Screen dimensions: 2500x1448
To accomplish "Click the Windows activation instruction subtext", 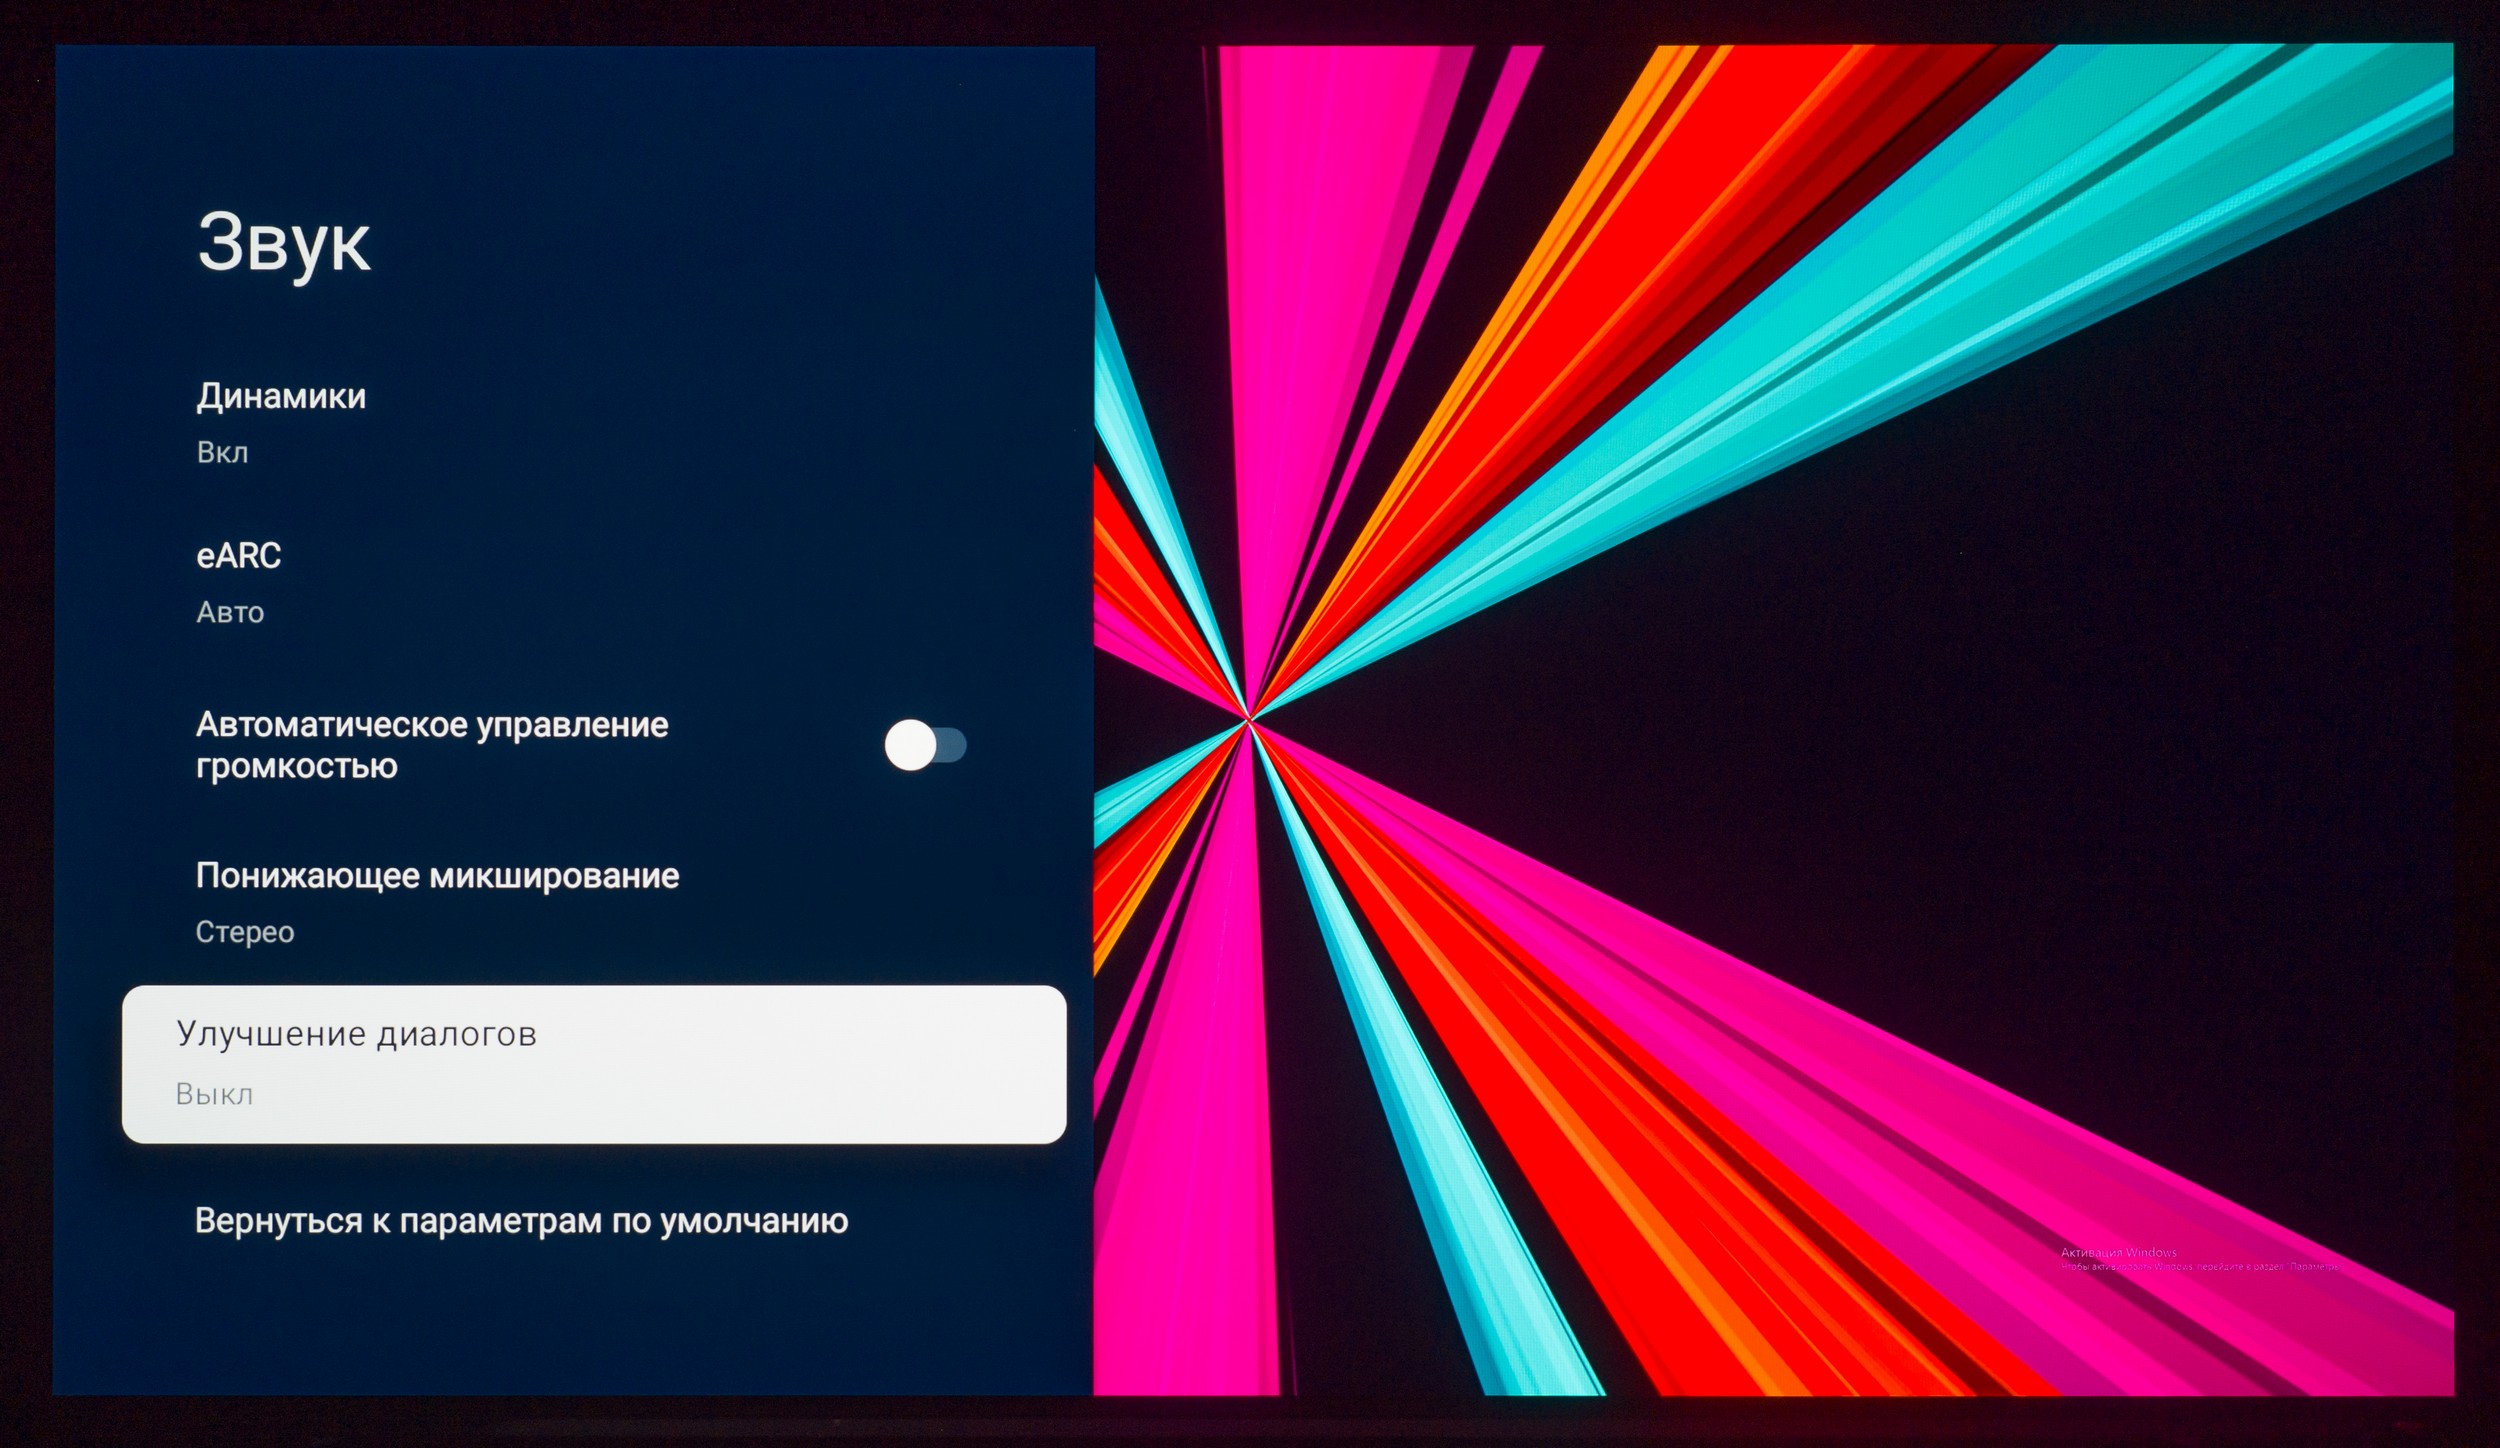I will click(x=2198, y=1267).
